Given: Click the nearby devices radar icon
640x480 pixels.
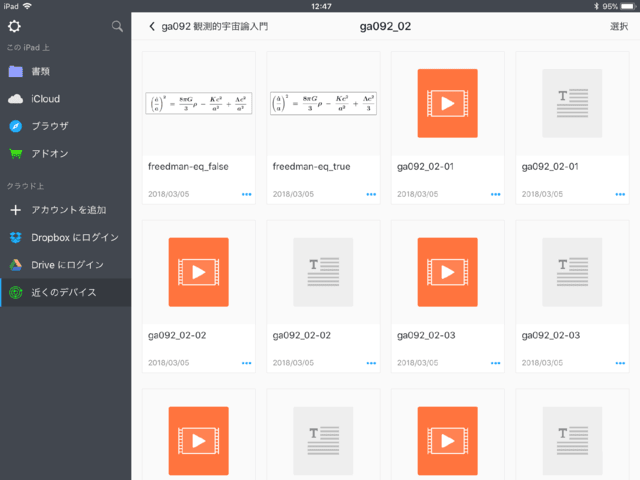Looking at the screenshot, I should [16, 292].
